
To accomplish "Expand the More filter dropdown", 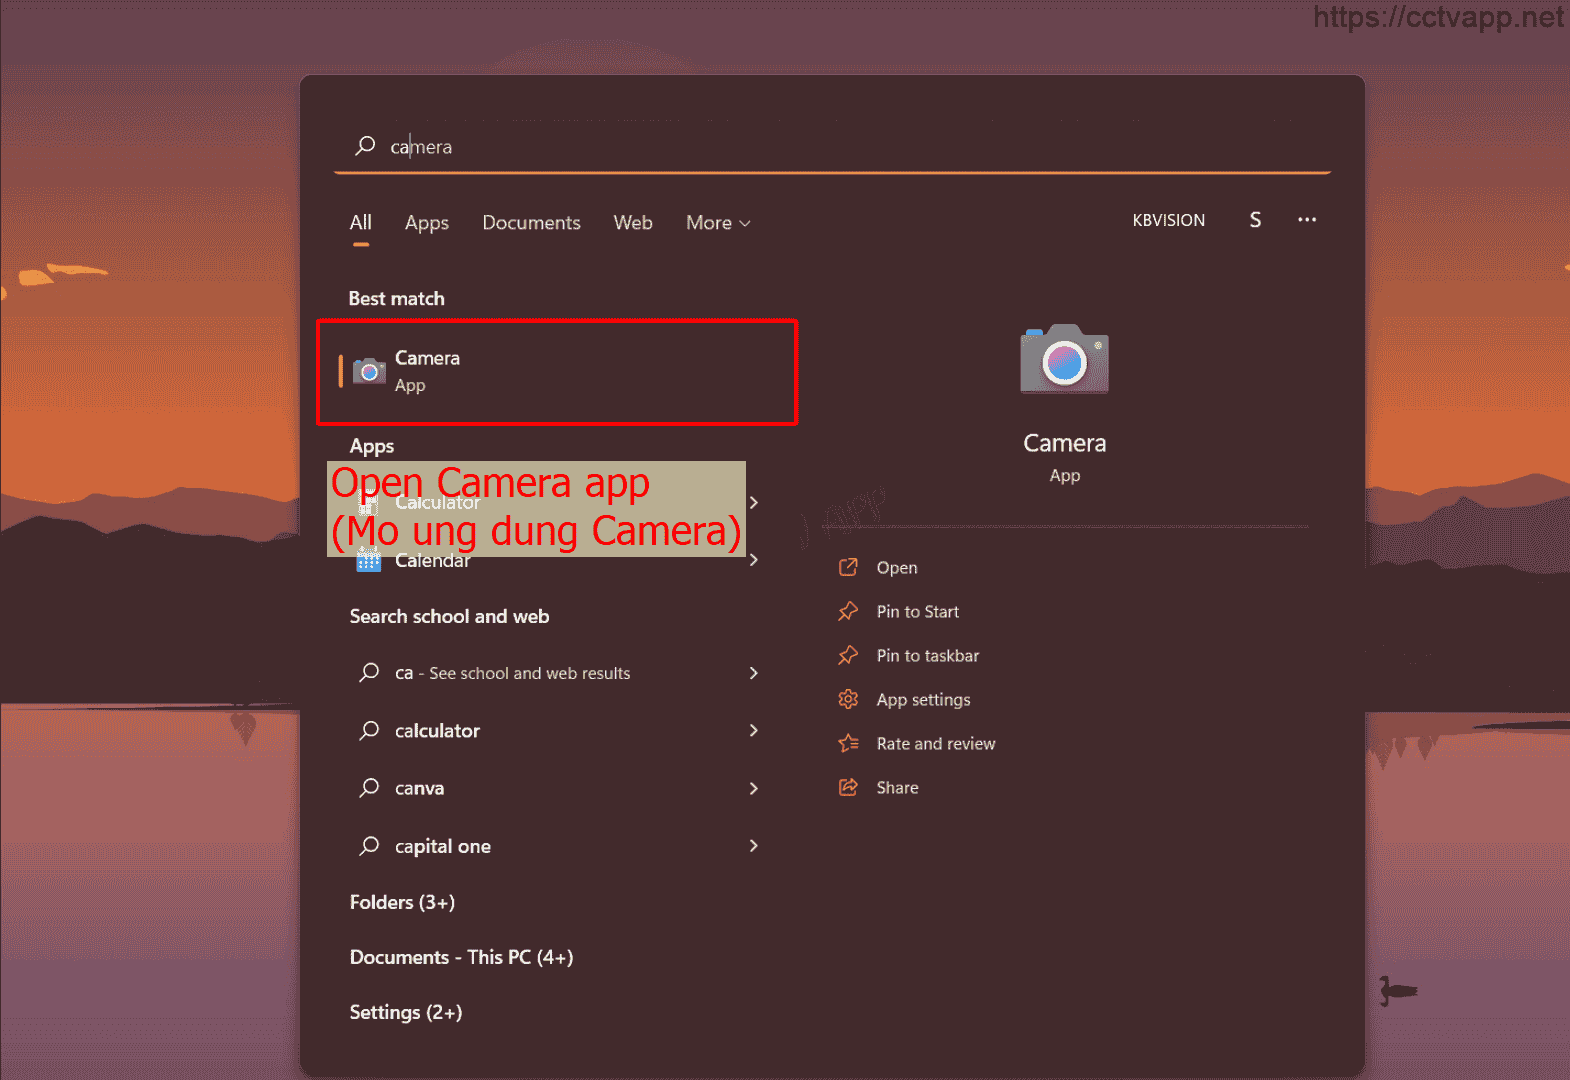I will click(717, 223).
